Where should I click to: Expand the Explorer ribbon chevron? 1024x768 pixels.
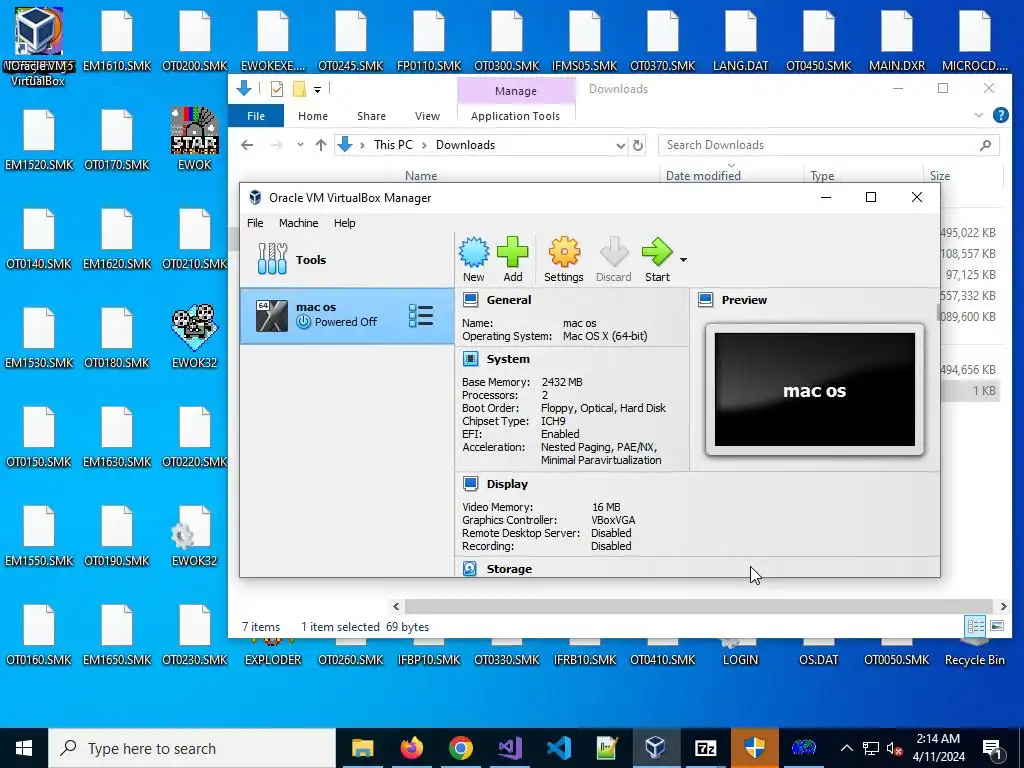click(x=978, y=115)
